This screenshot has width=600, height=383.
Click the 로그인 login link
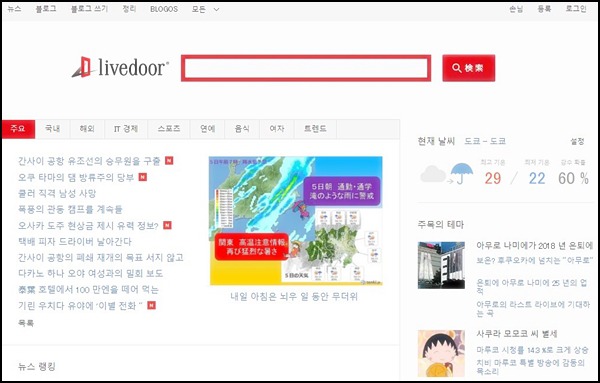576,9
